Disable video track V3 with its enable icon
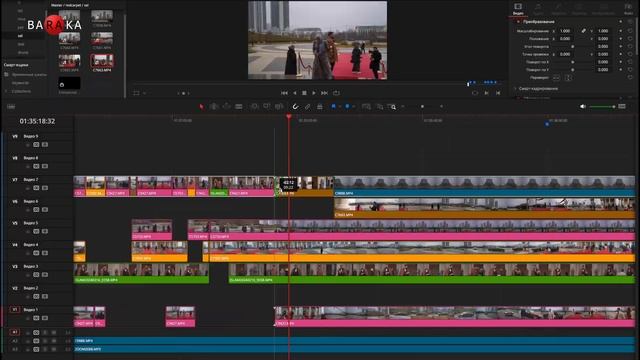 tap(45, 274)
